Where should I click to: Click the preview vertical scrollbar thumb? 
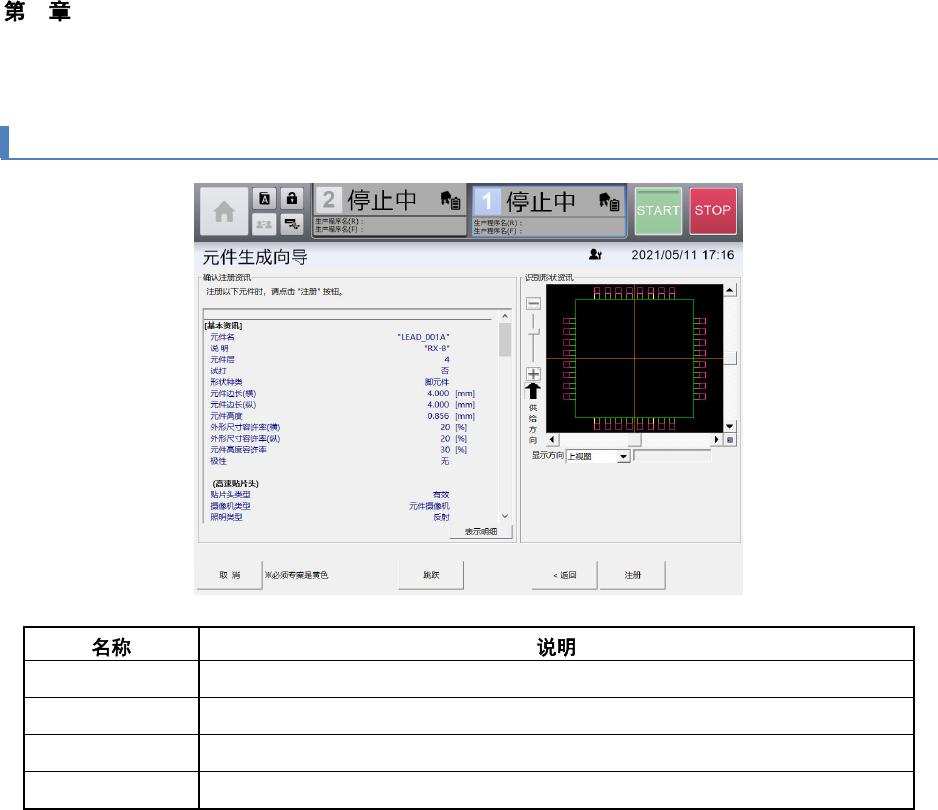click(x=730, y=358)
